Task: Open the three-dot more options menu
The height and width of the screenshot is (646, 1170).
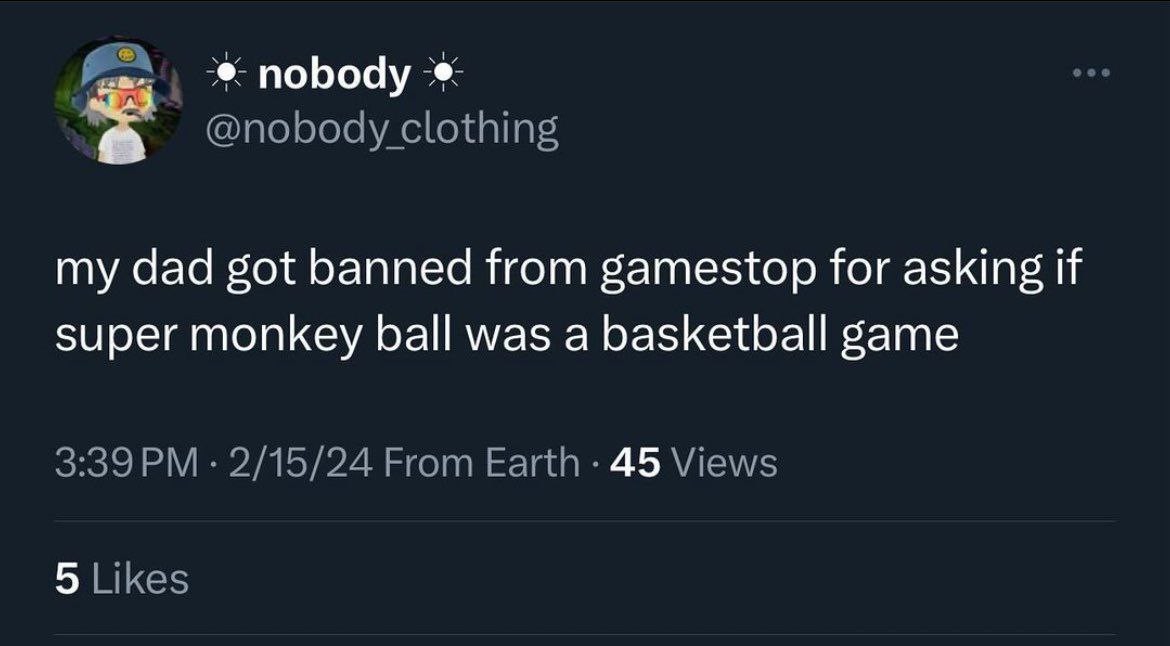Action: click(x=1089, y=73)
